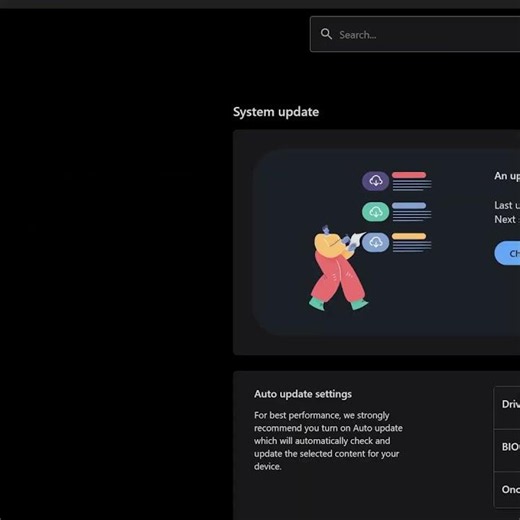Screen dimensions: 520x520
Task: Click the walking person illustration
Action: click(338, 268)
